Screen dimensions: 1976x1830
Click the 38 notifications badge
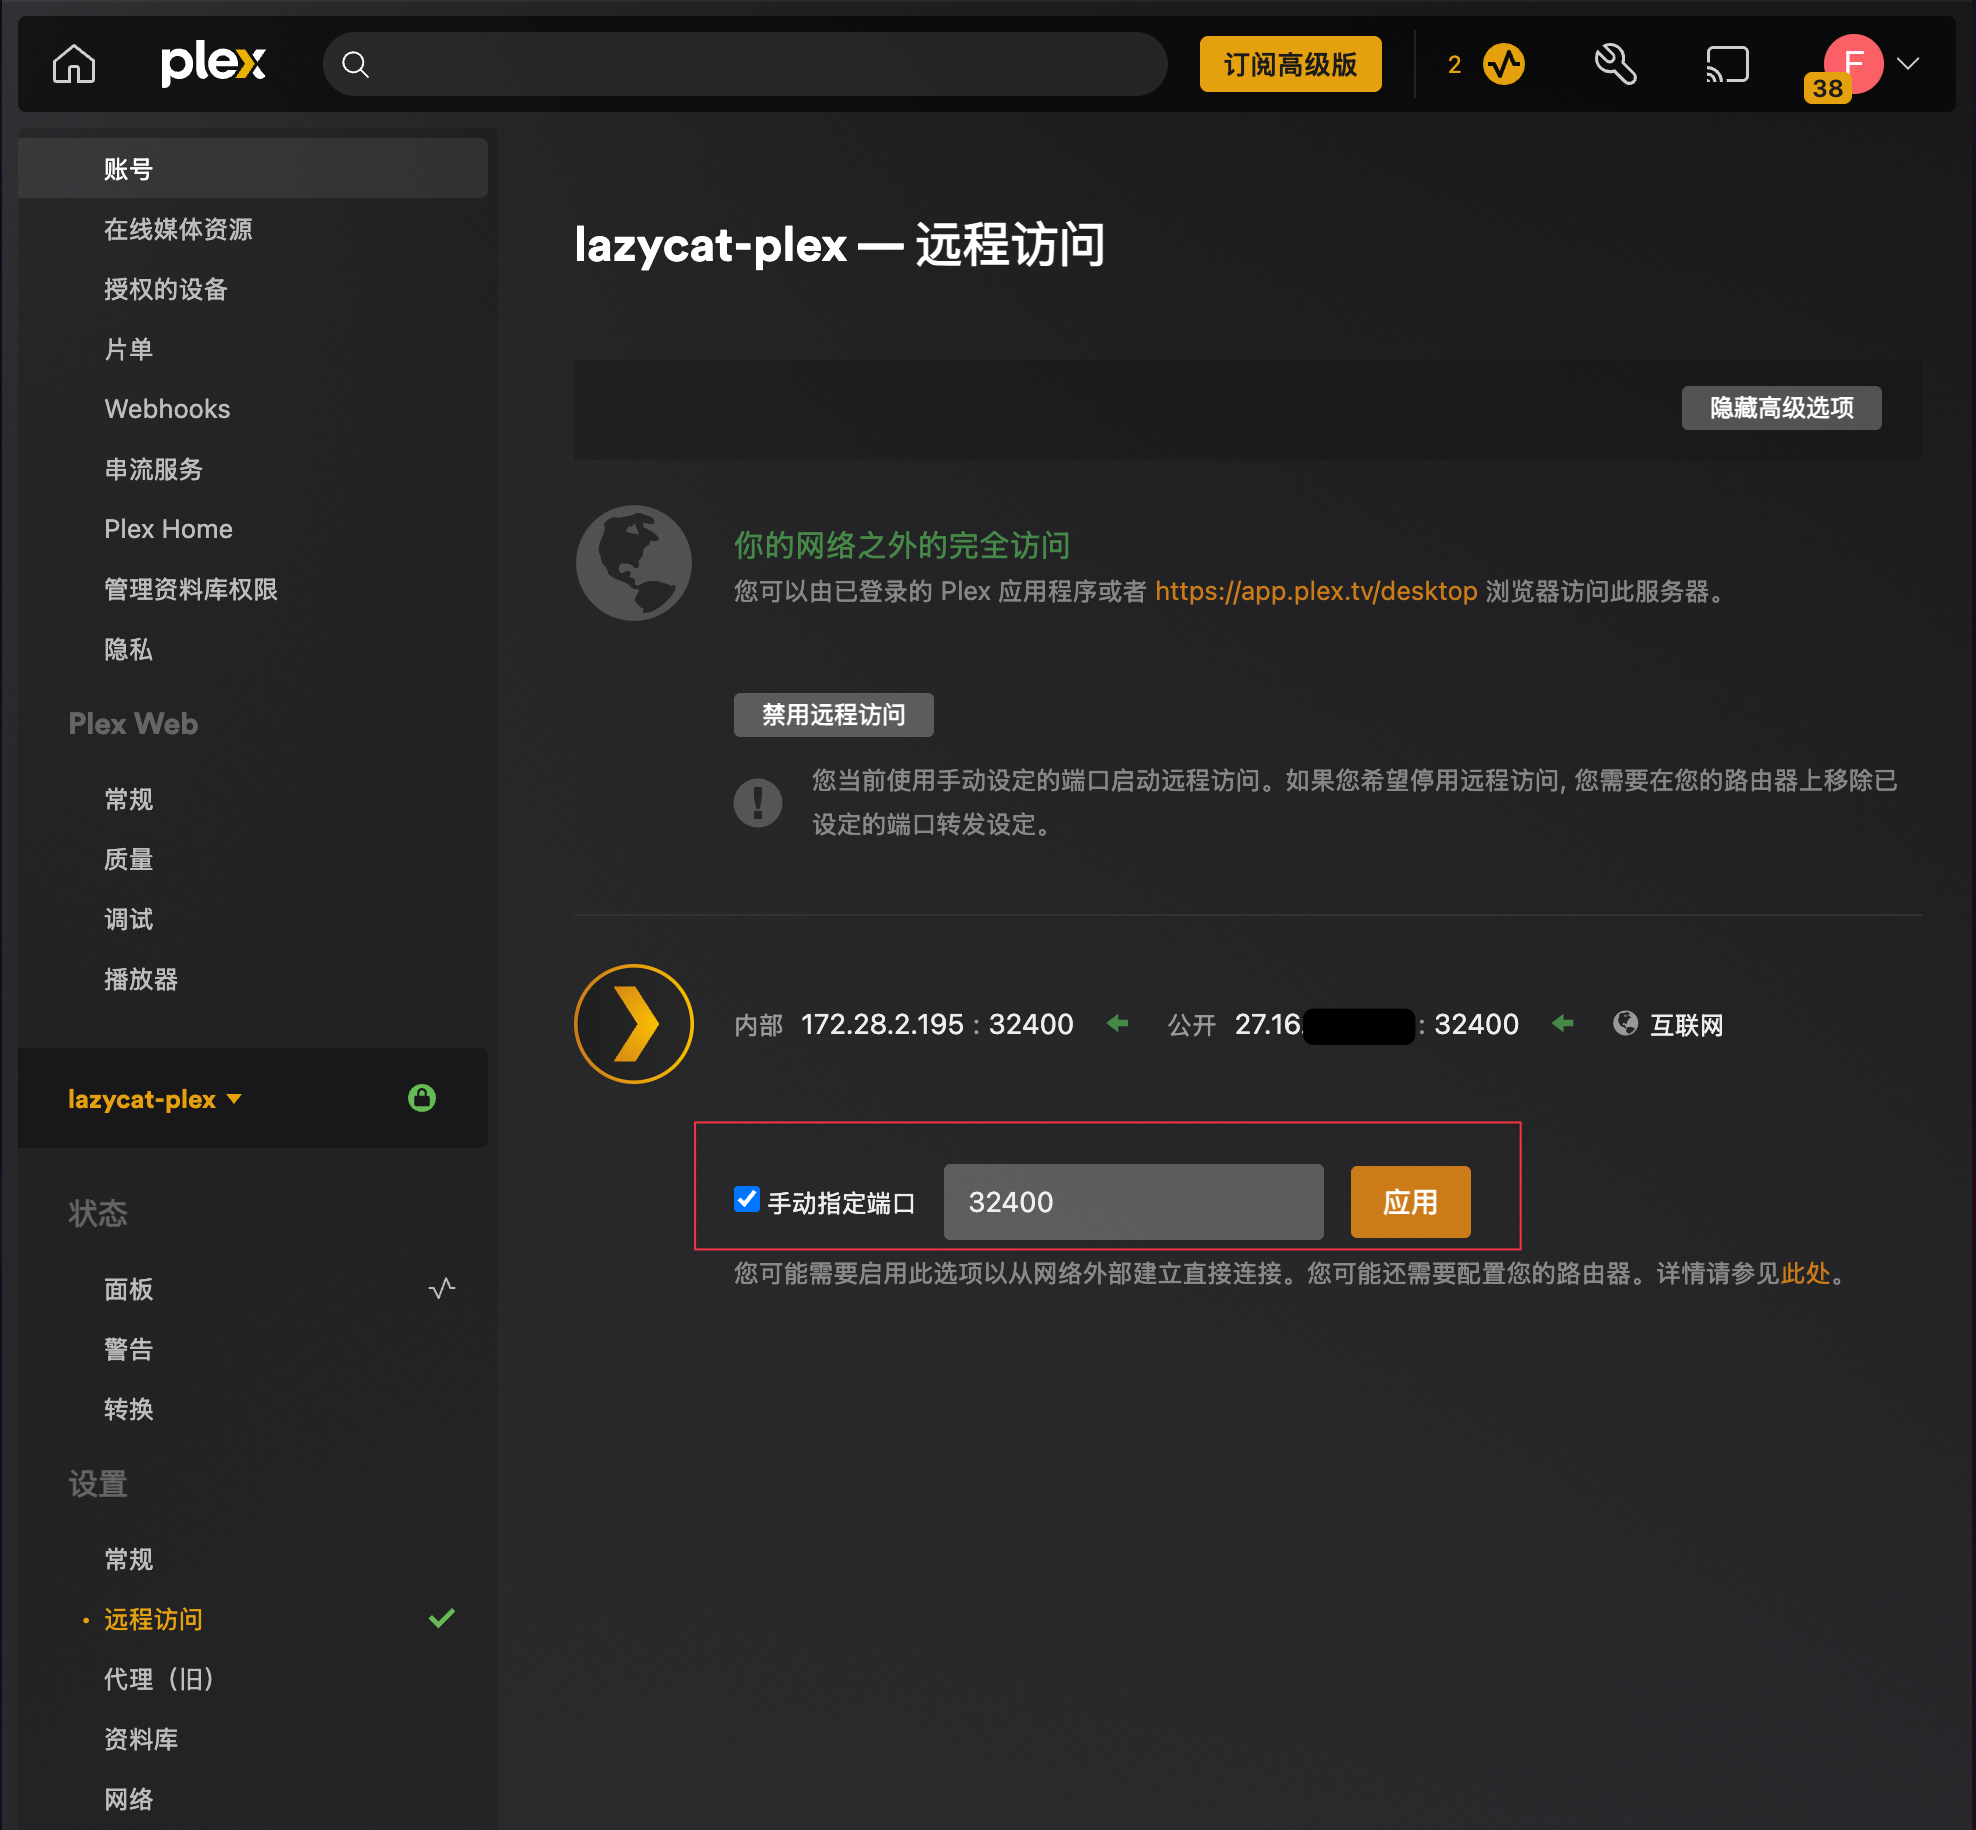coord(1827,88)
